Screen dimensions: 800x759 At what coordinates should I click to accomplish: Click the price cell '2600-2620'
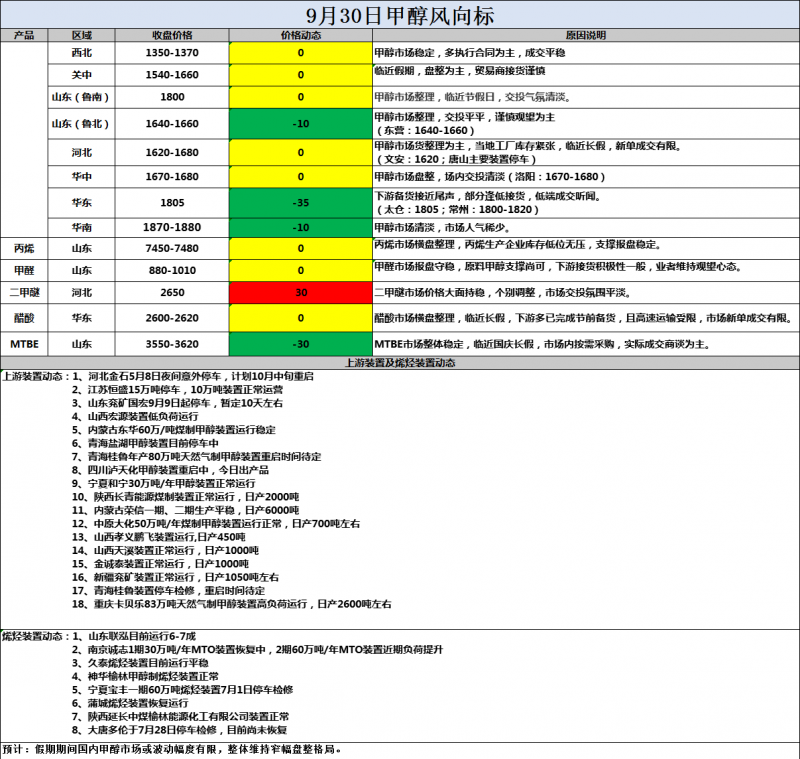click(x=172, y=318)
